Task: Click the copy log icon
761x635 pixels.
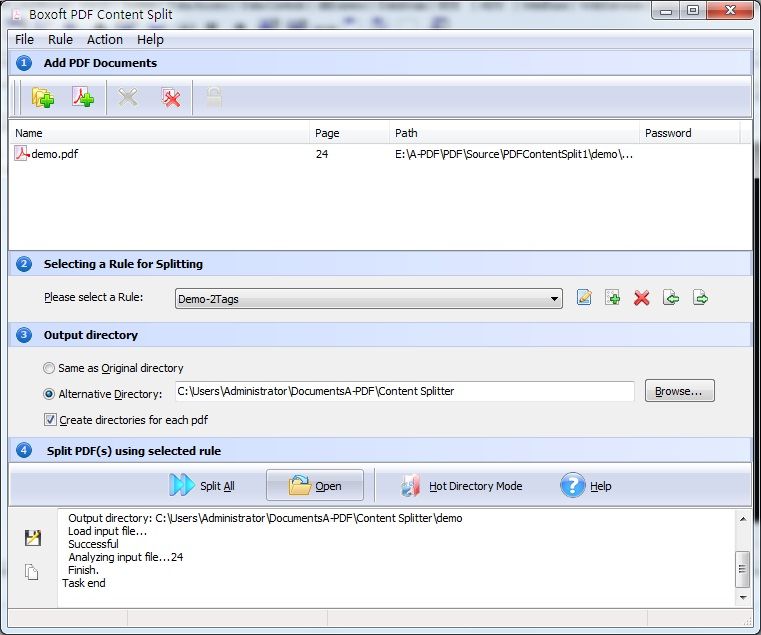Action: (x=32, y=572)
